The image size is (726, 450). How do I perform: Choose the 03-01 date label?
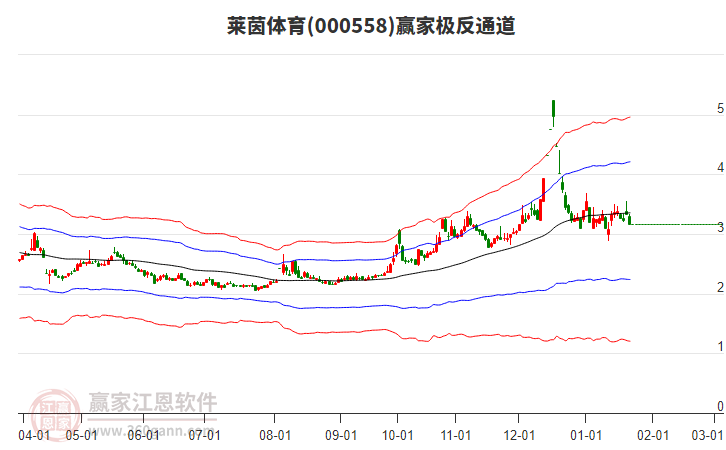coord(707,436)
